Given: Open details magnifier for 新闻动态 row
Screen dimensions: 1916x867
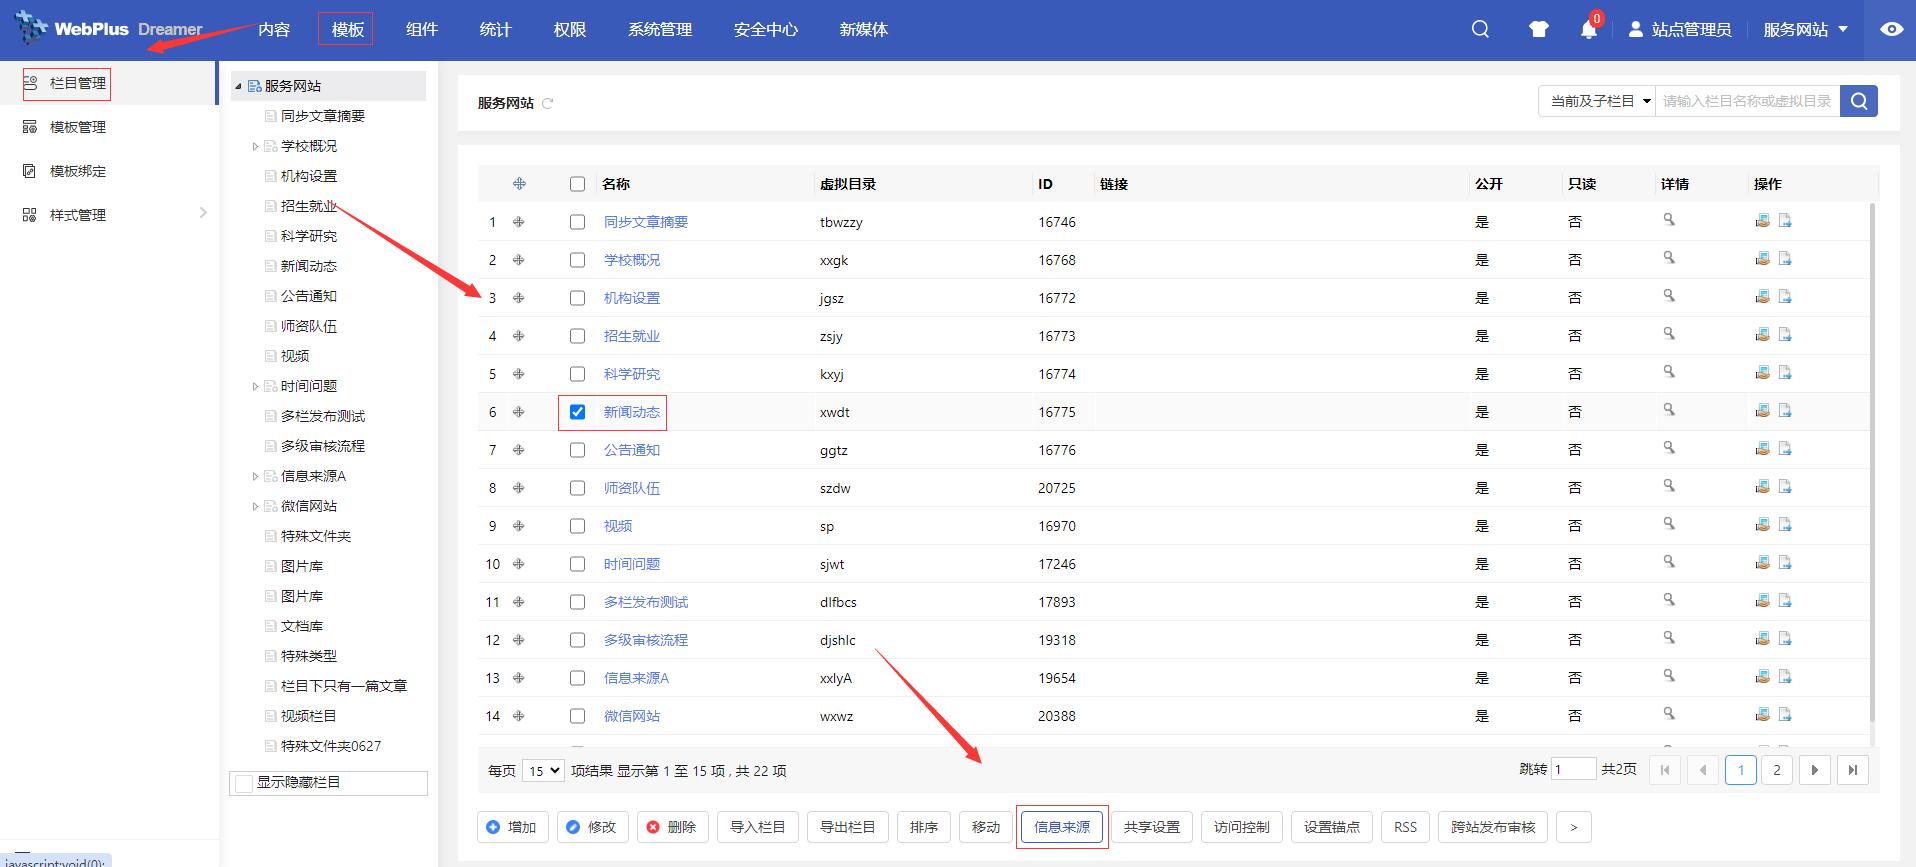Looking at the screenshot, I should 1669,410.
